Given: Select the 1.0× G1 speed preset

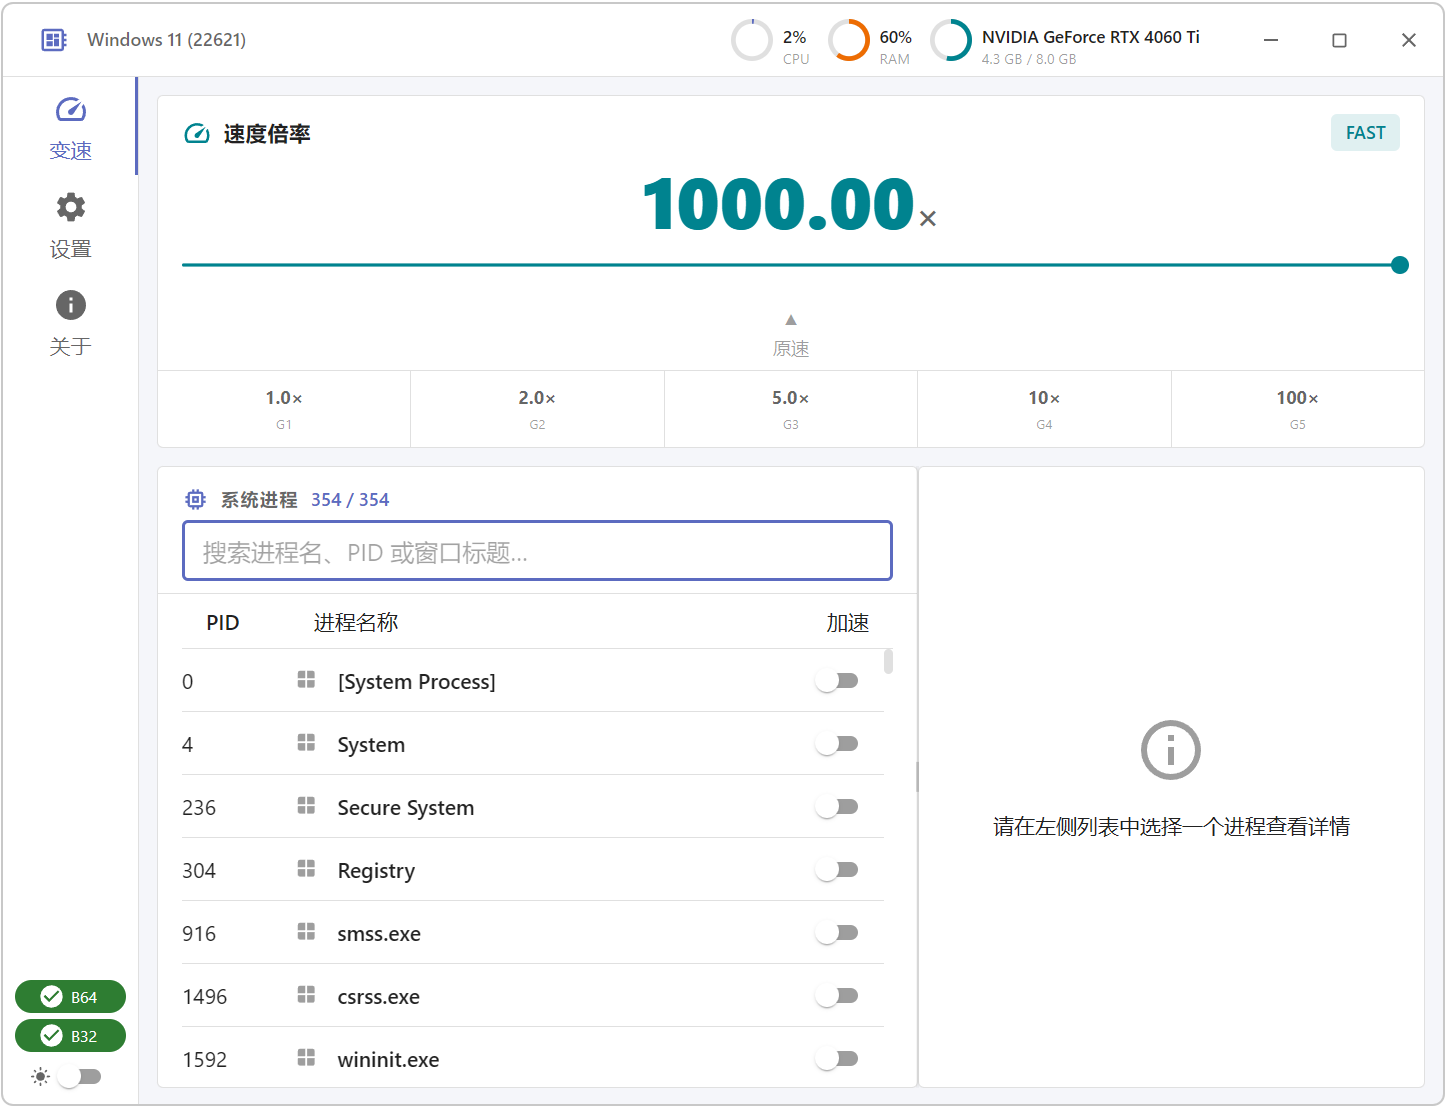Looking at the screenshot, I should pos(284,409).
